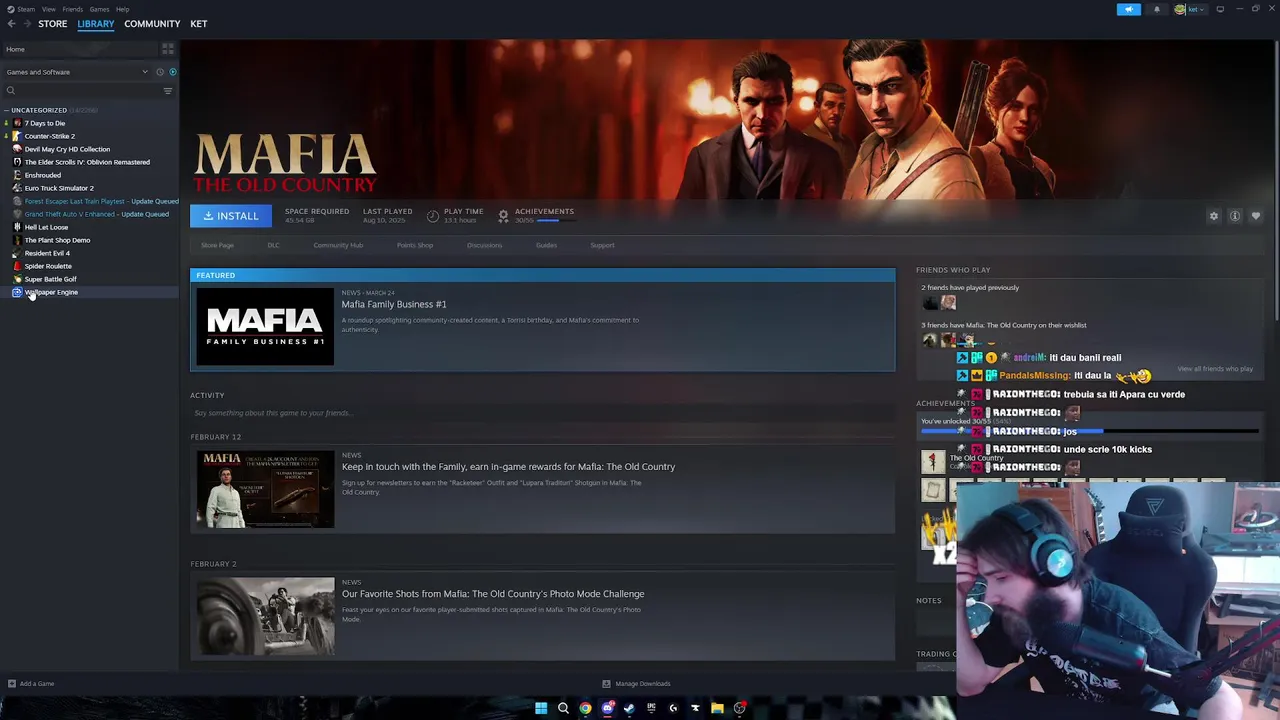Image resolution: width=1280 pixels, height=720 pixels.
Task: Open the Games menu
Action: tap(99, 9)
